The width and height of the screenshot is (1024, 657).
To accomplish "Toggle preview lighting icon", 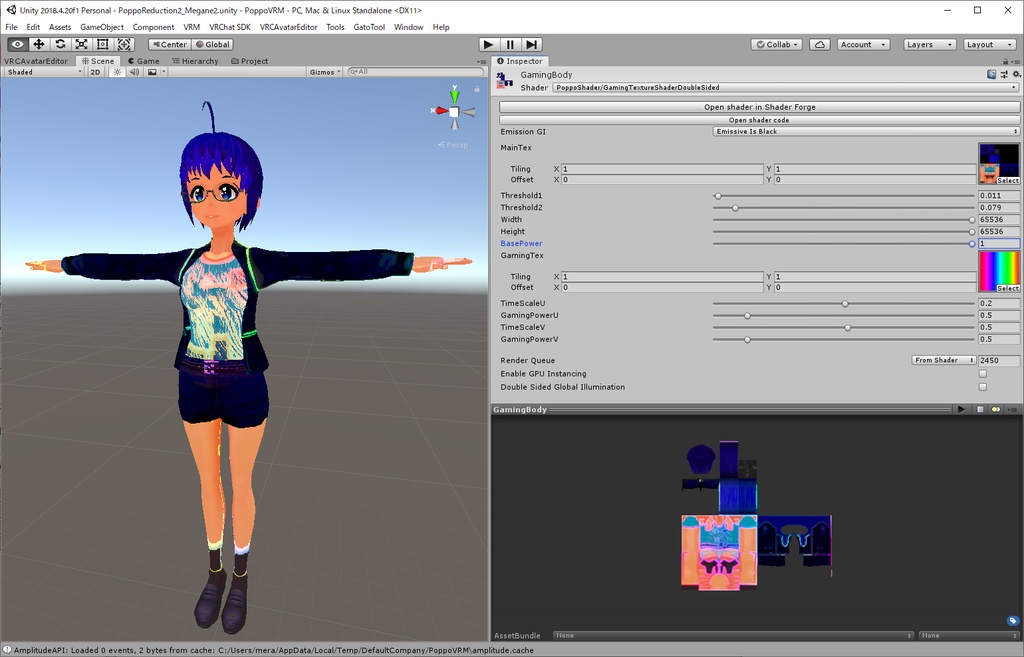I will point(995,409).
